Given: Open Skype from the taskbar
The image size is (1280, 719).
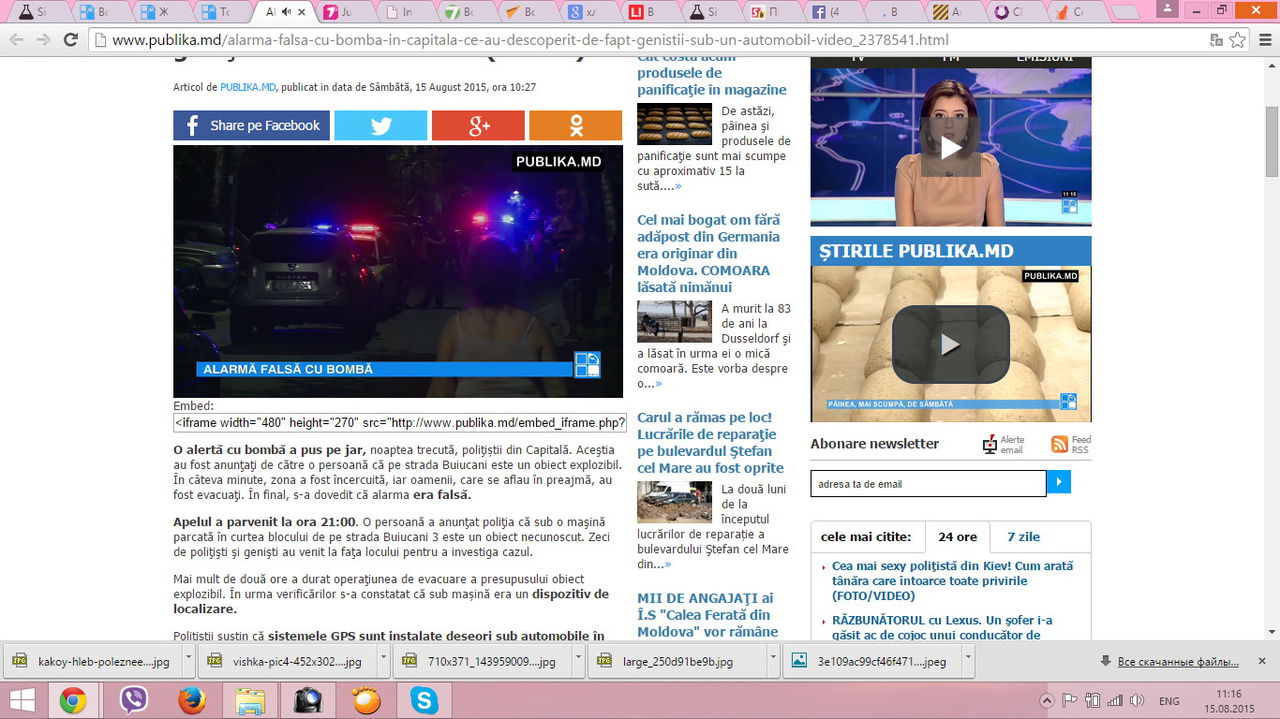Looking at the screenshot, I should pos(424,700).
